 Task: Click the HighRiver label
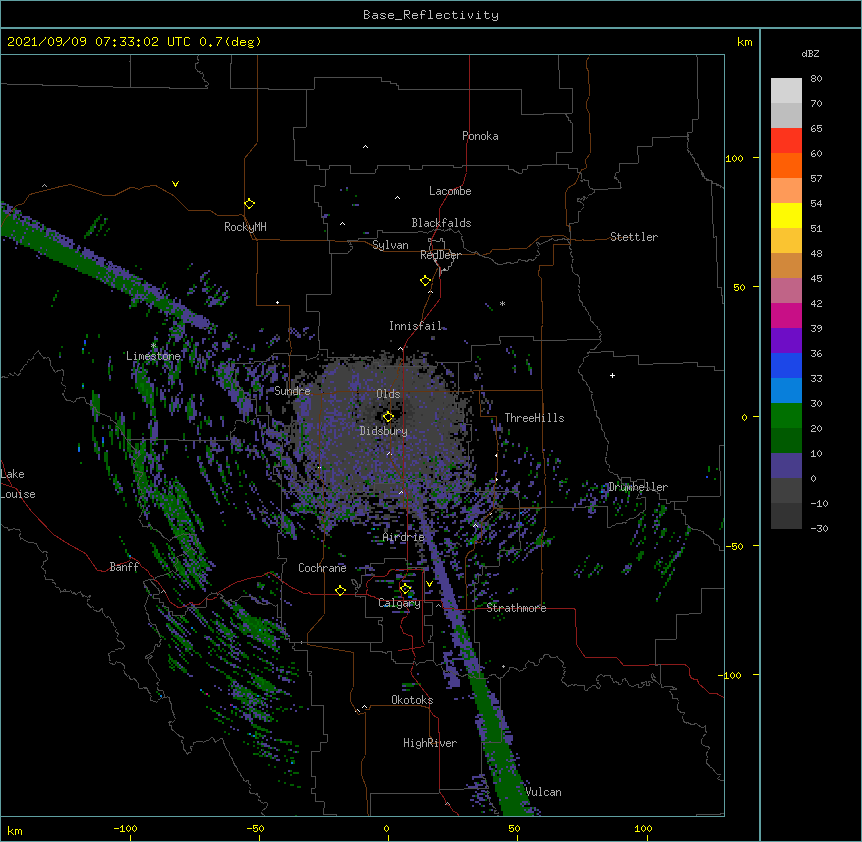430,743
